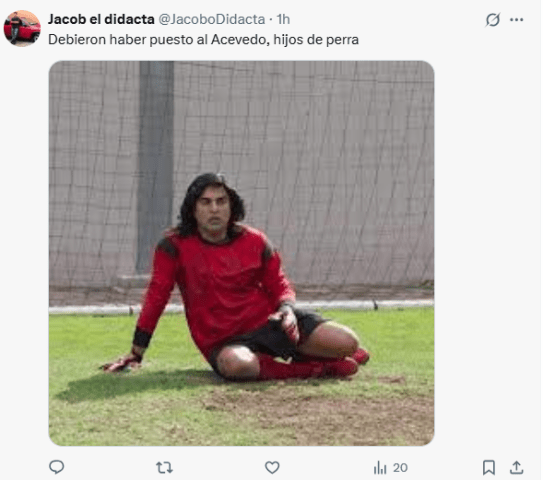Screen dimensions: 543x480
Task: View analytics bar chart icon
Action: coord(380,468)
